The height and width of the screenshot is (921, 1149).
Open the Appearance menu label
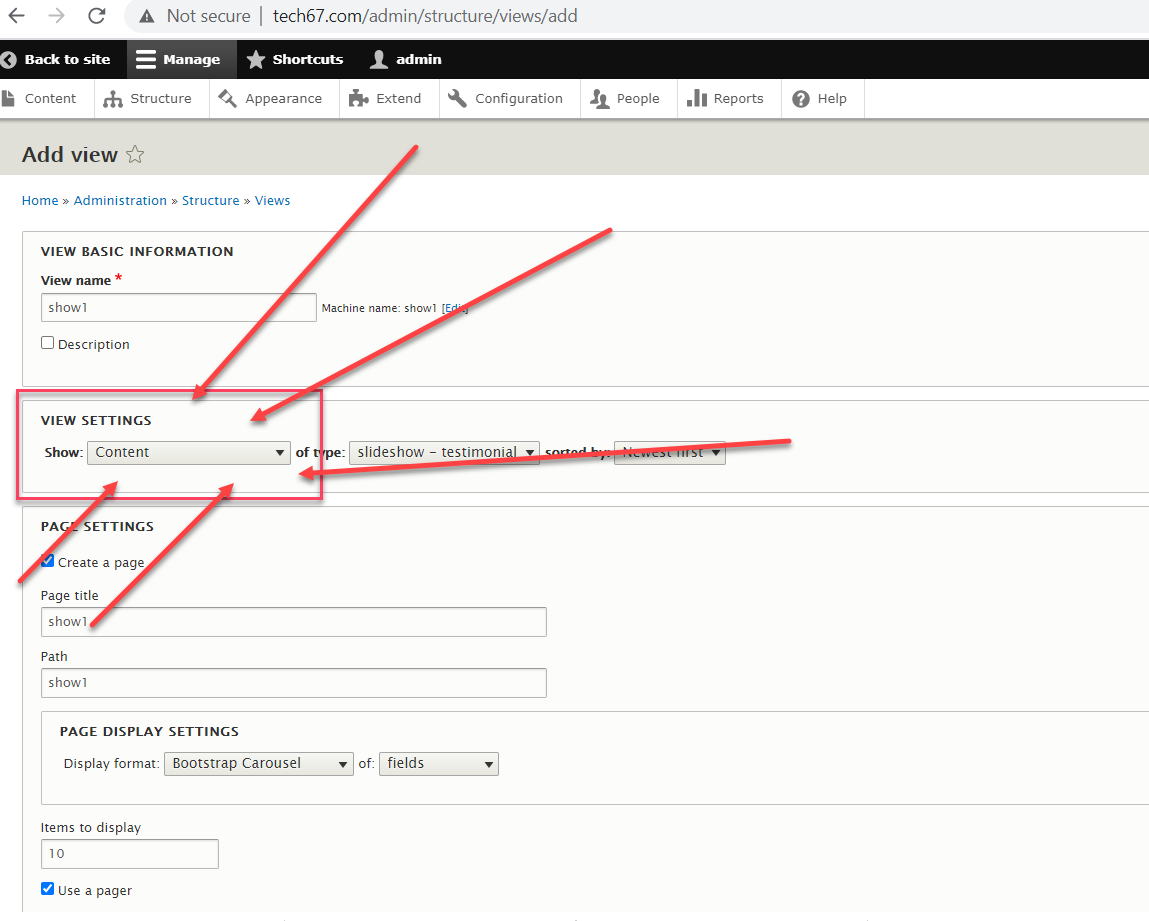pos(284,99)
